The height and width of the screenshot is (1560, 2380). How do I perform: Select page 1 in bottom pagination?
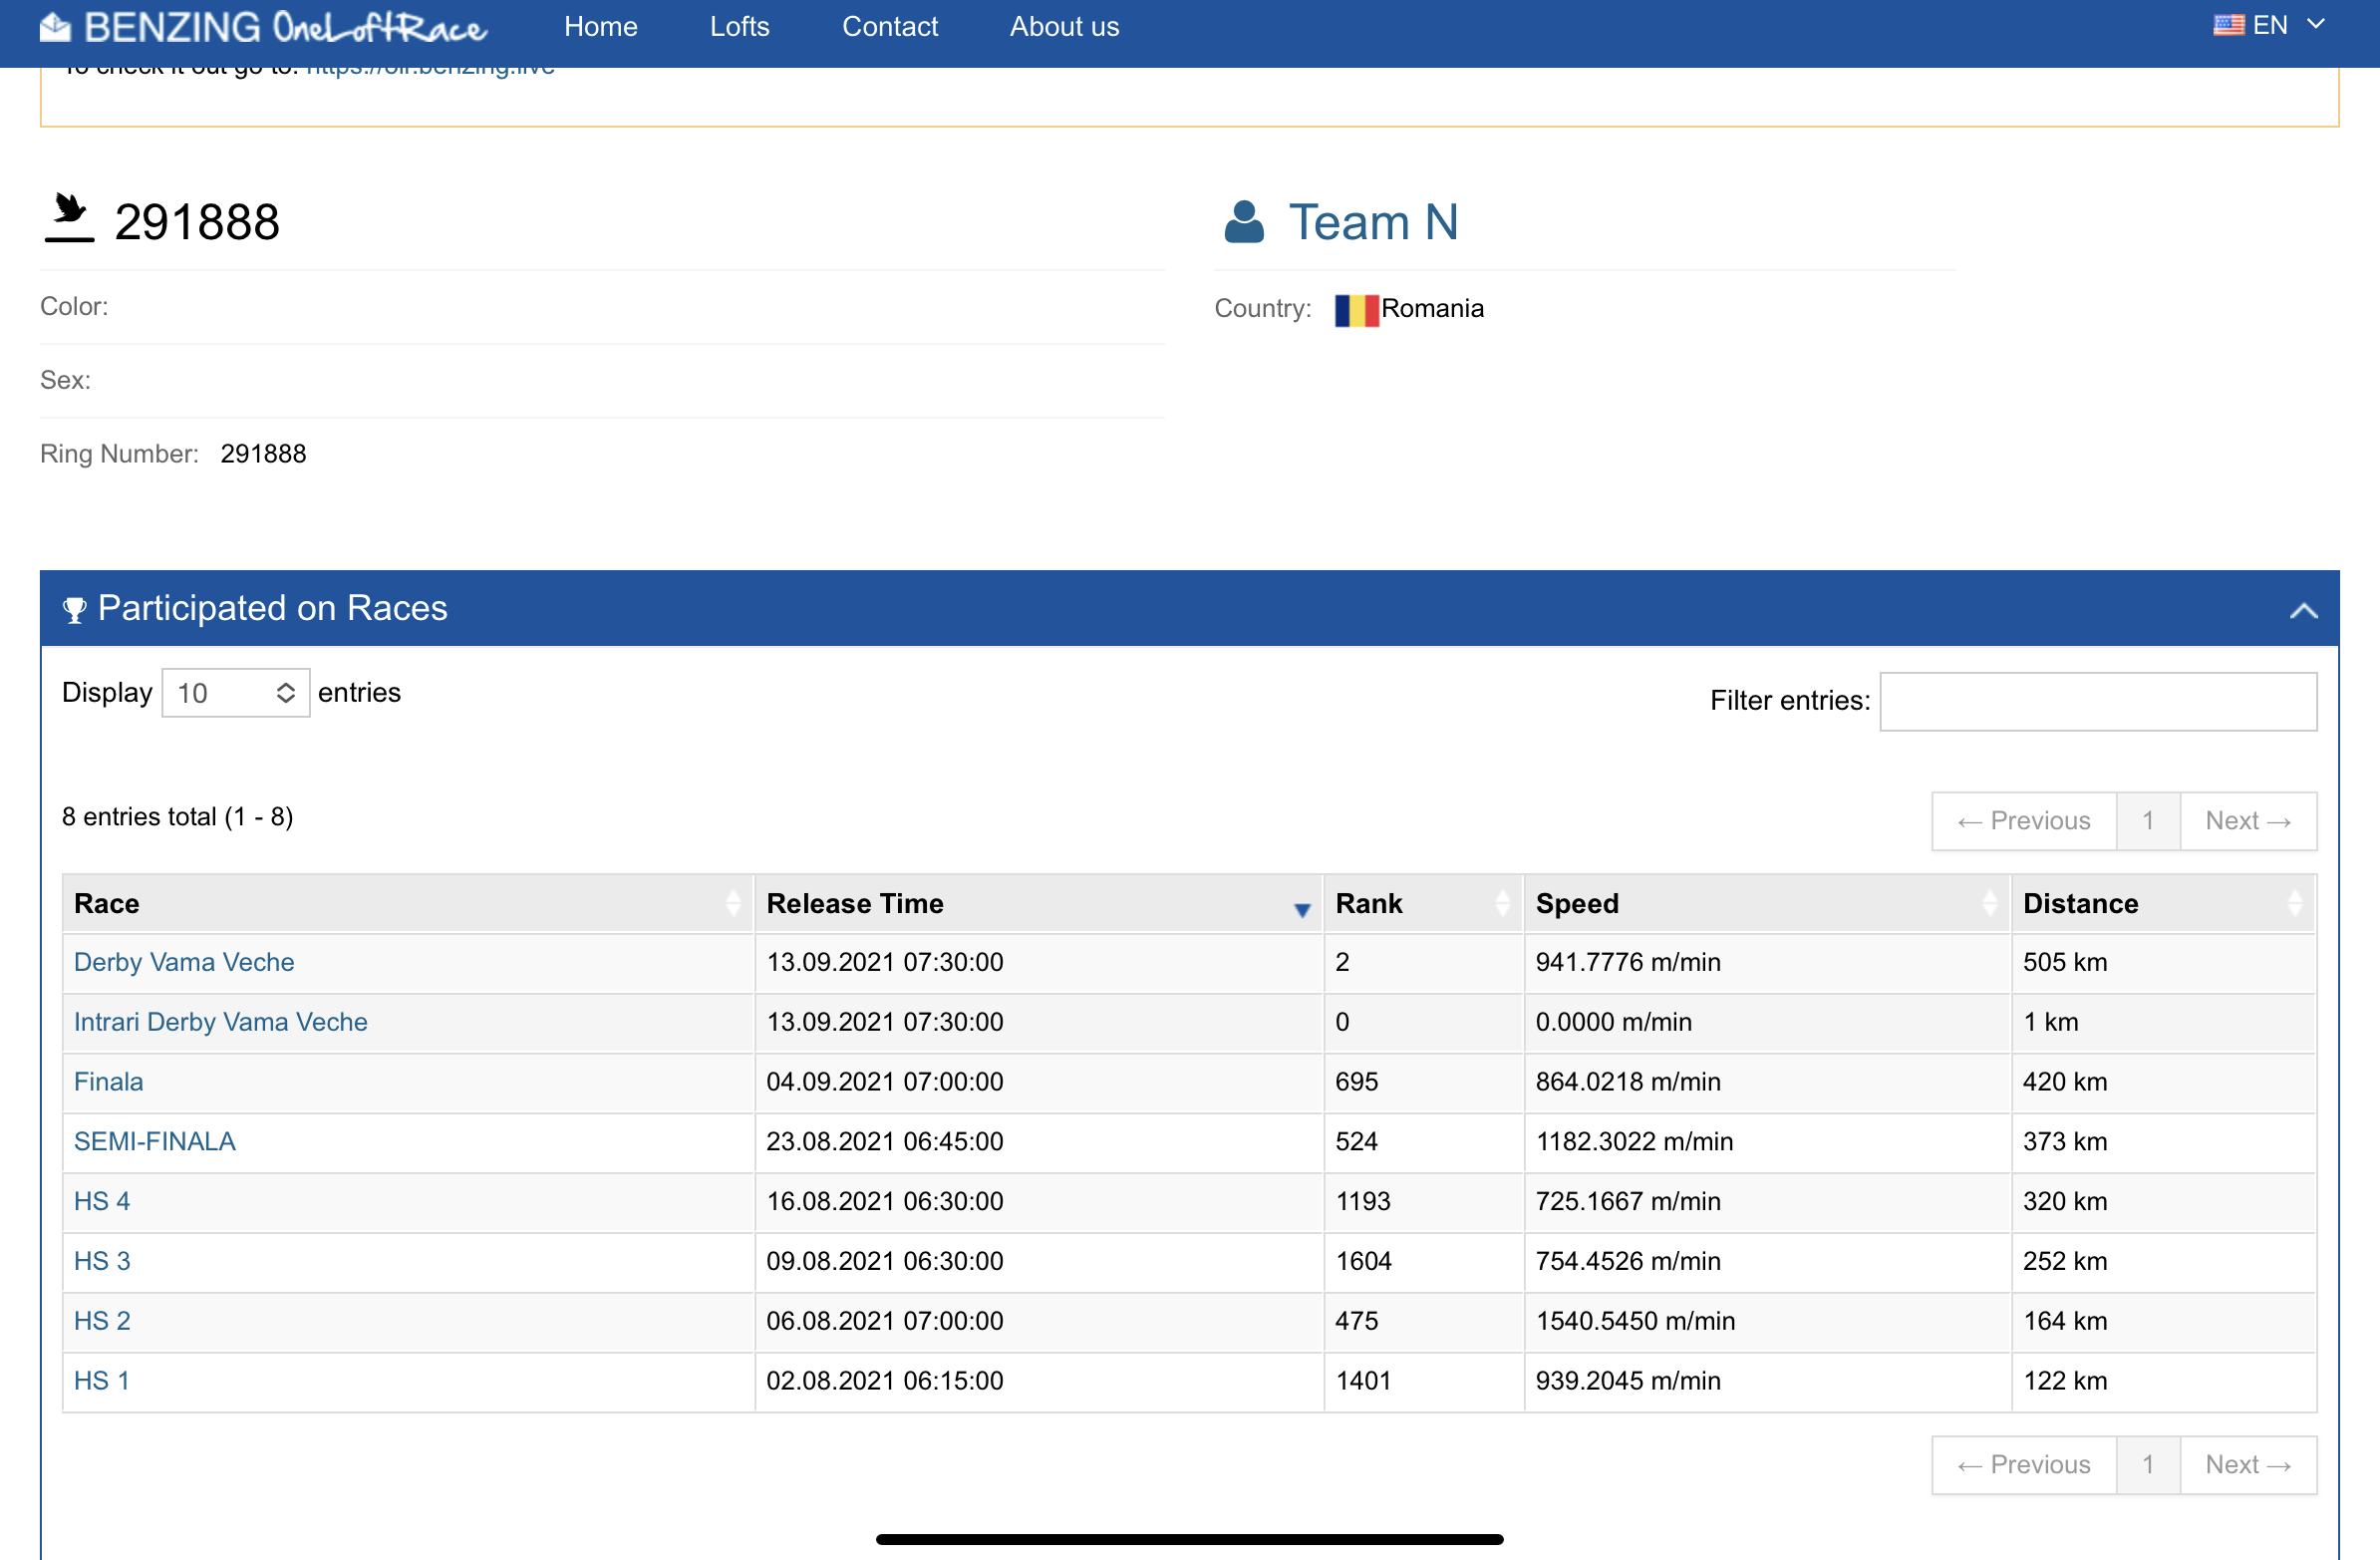click(x=2147, y=1466)
